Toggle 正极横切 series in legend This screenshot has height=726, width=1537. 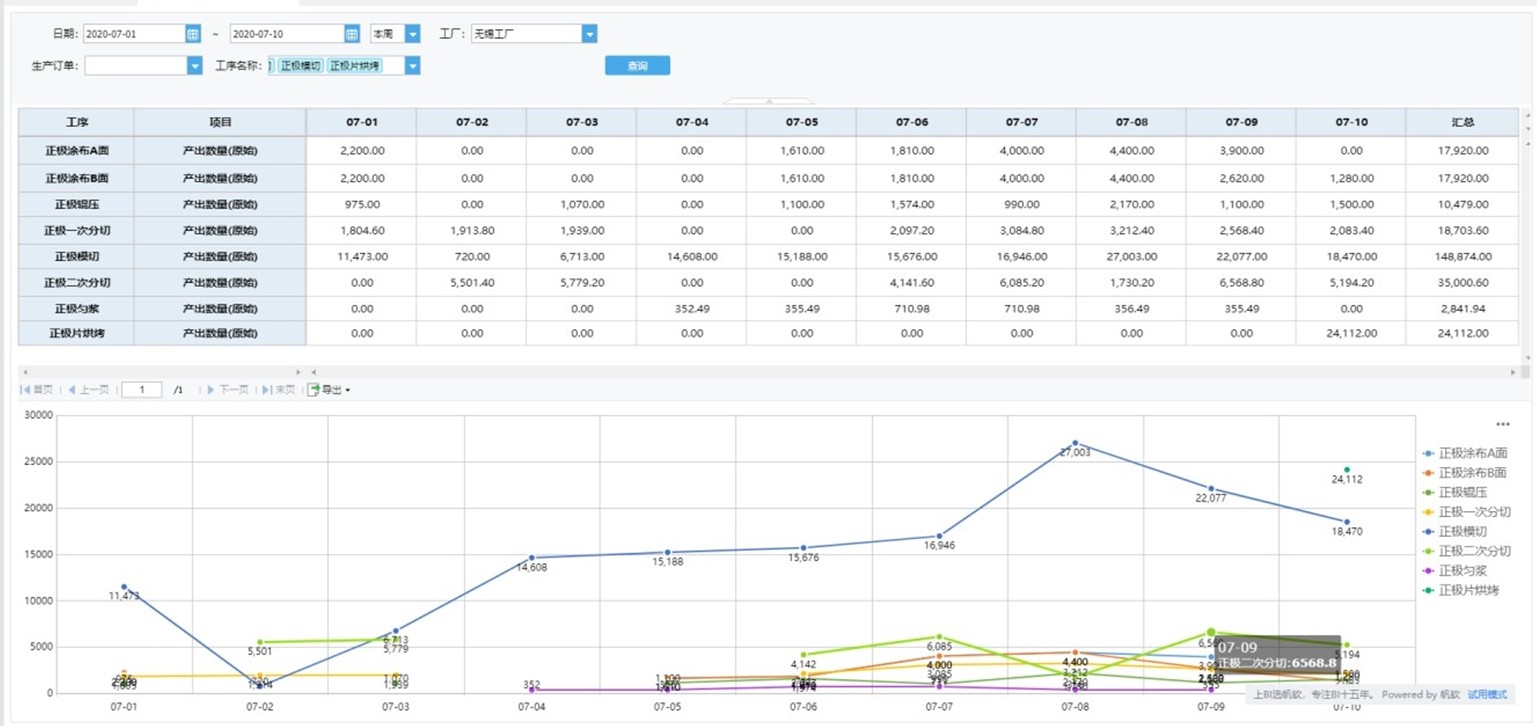pyautogui.click(x=1457, y=531)
